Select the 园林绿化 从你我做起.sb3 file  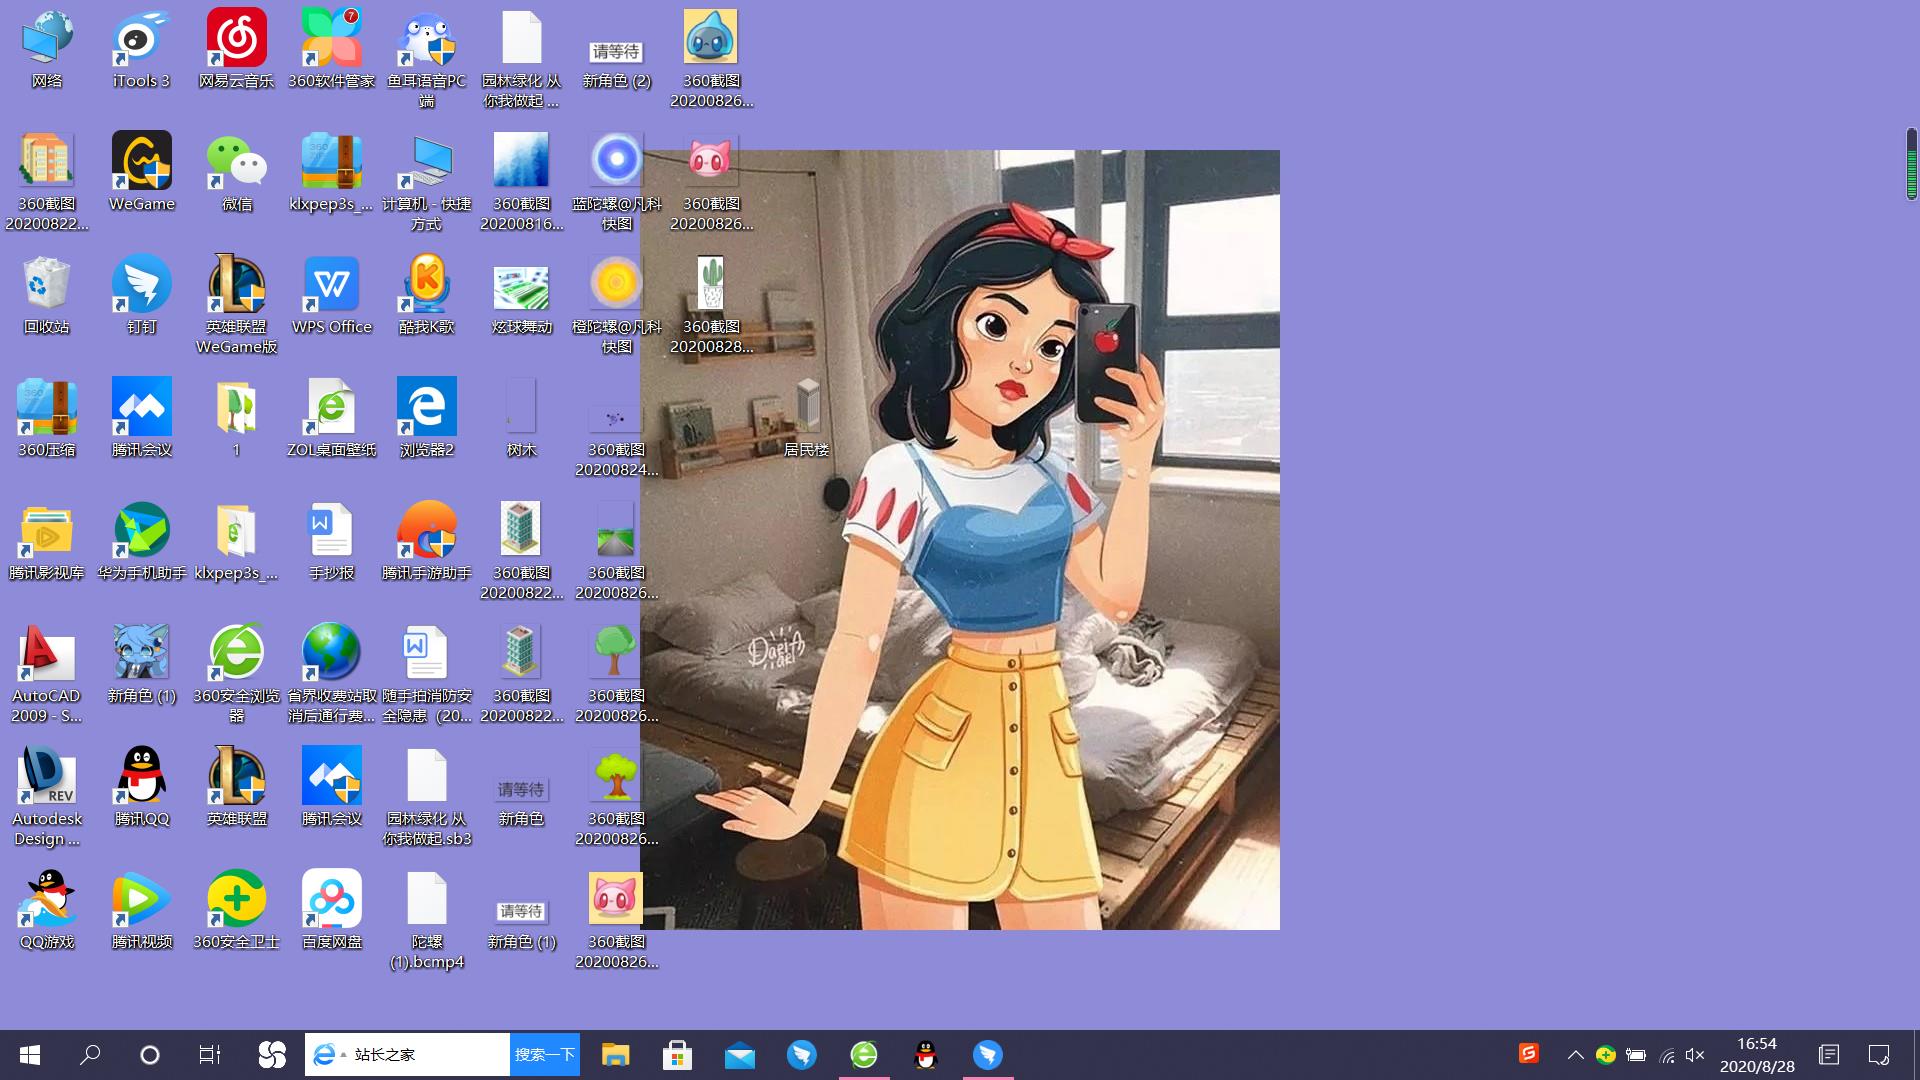[x=427, y=798]
